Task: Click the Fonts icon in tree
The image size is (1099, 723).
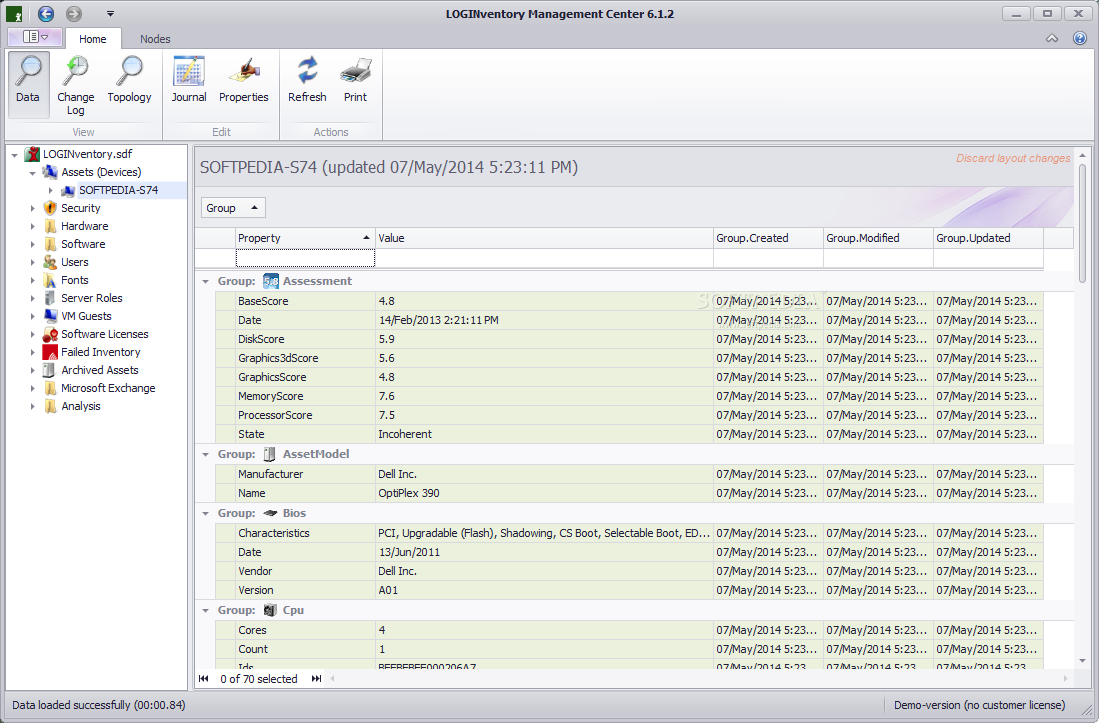Action: click(50, 280)
